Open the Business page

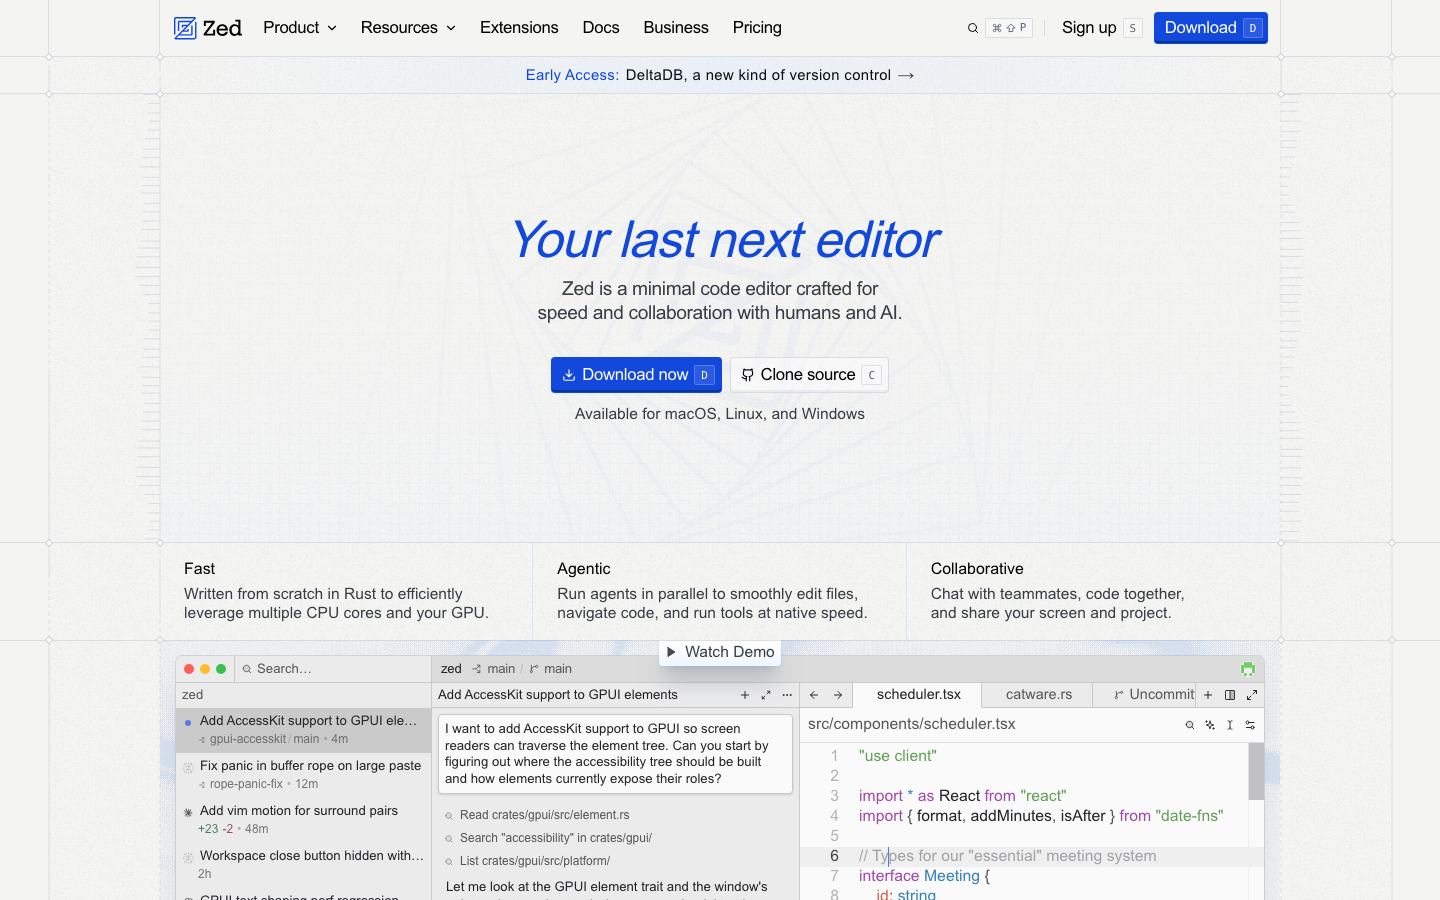click(x=676, y=28)
